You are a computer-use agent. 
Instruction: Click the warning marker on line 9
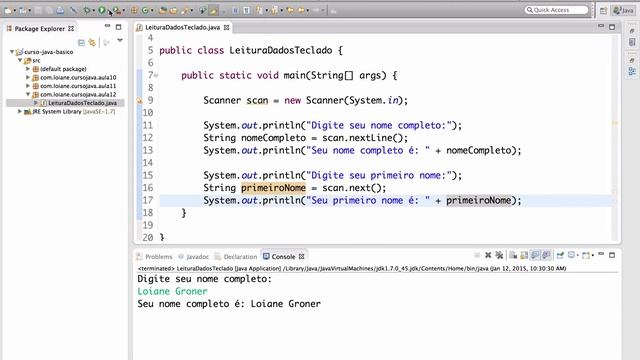pyautogui.click(x=139, y=100)
